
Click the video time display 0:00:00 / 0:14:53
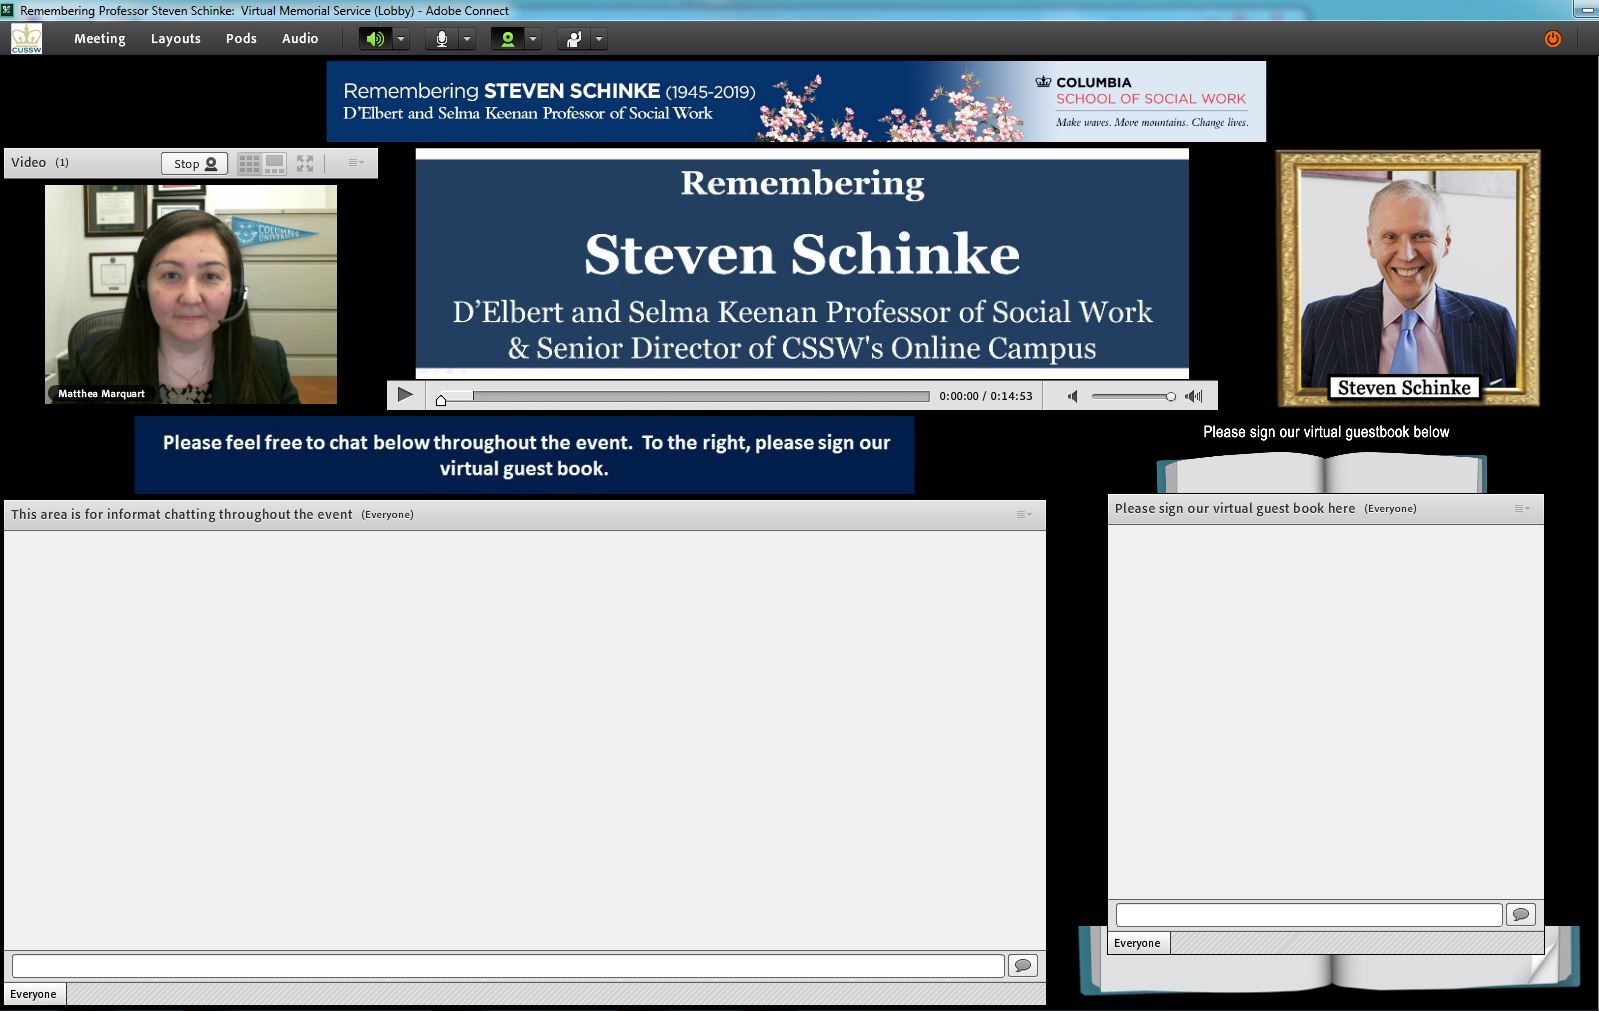[985, 396]
